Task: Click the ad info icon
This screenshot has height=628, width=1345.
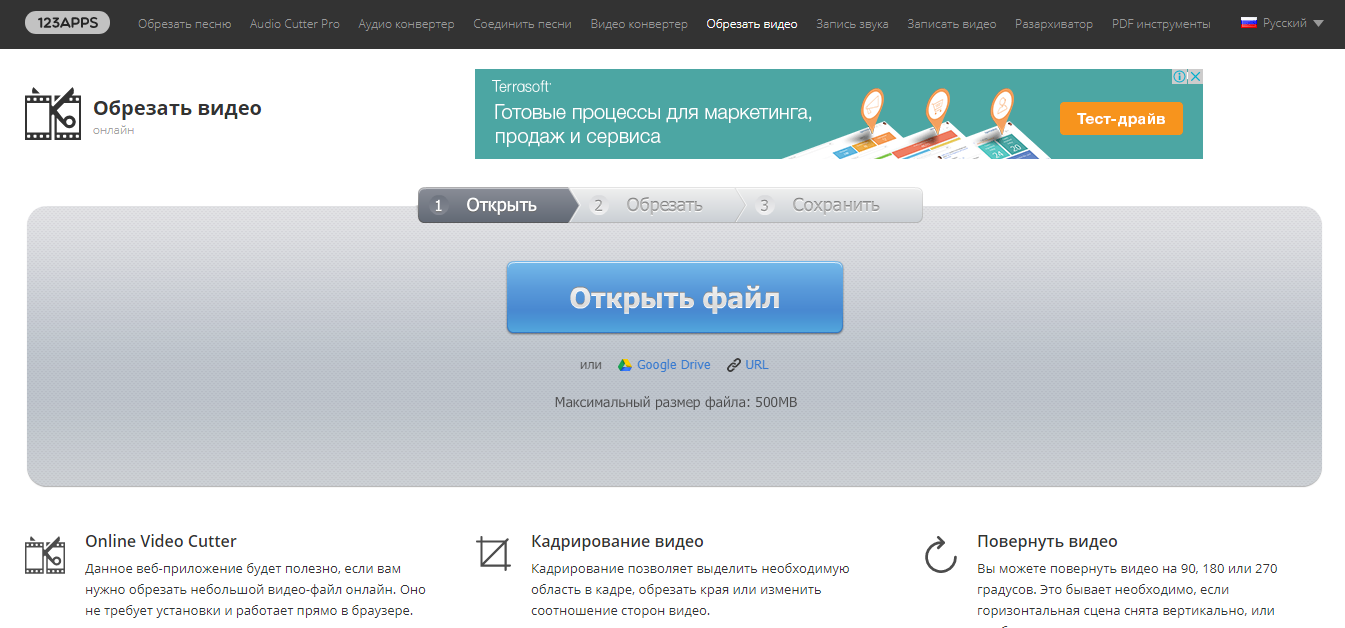Action: coord(1179,77)
